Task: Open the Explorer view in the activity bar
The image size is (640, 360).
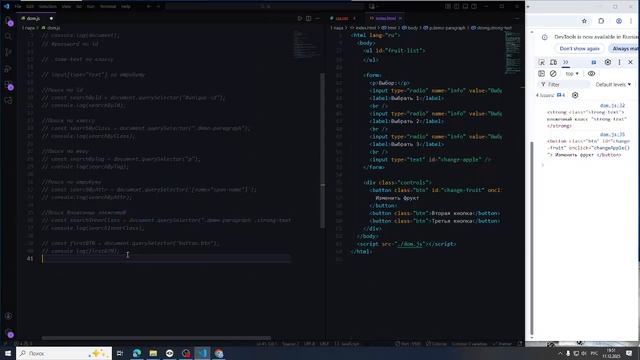Action: pyautogui.click(x=8, y=21)
